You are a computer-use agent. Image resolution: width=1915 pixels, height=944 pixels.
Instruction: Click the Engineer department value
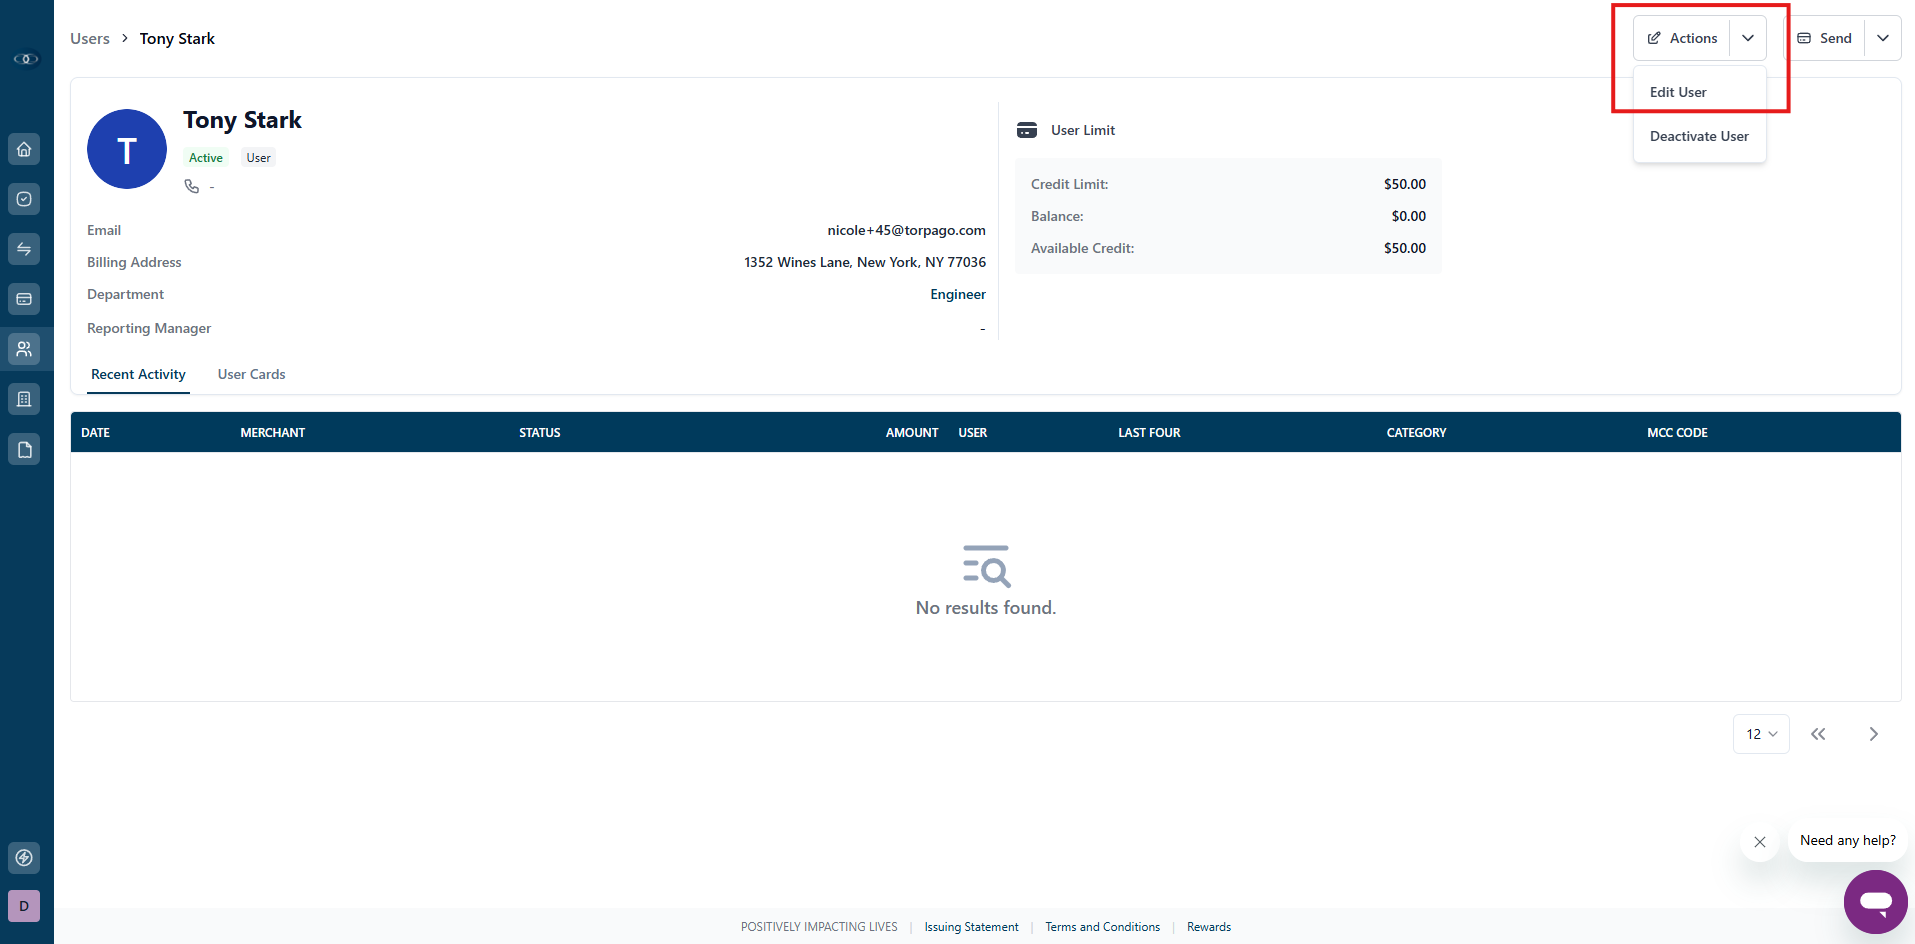(958, 294)
